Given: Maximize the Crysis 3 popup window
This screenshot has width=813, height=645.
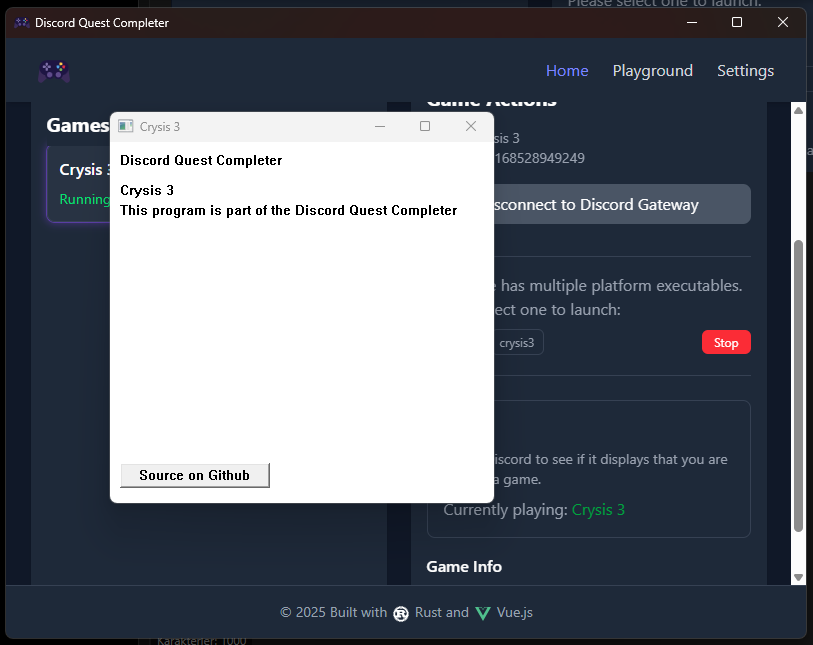Looking at the screenshot, I should 425,126.
